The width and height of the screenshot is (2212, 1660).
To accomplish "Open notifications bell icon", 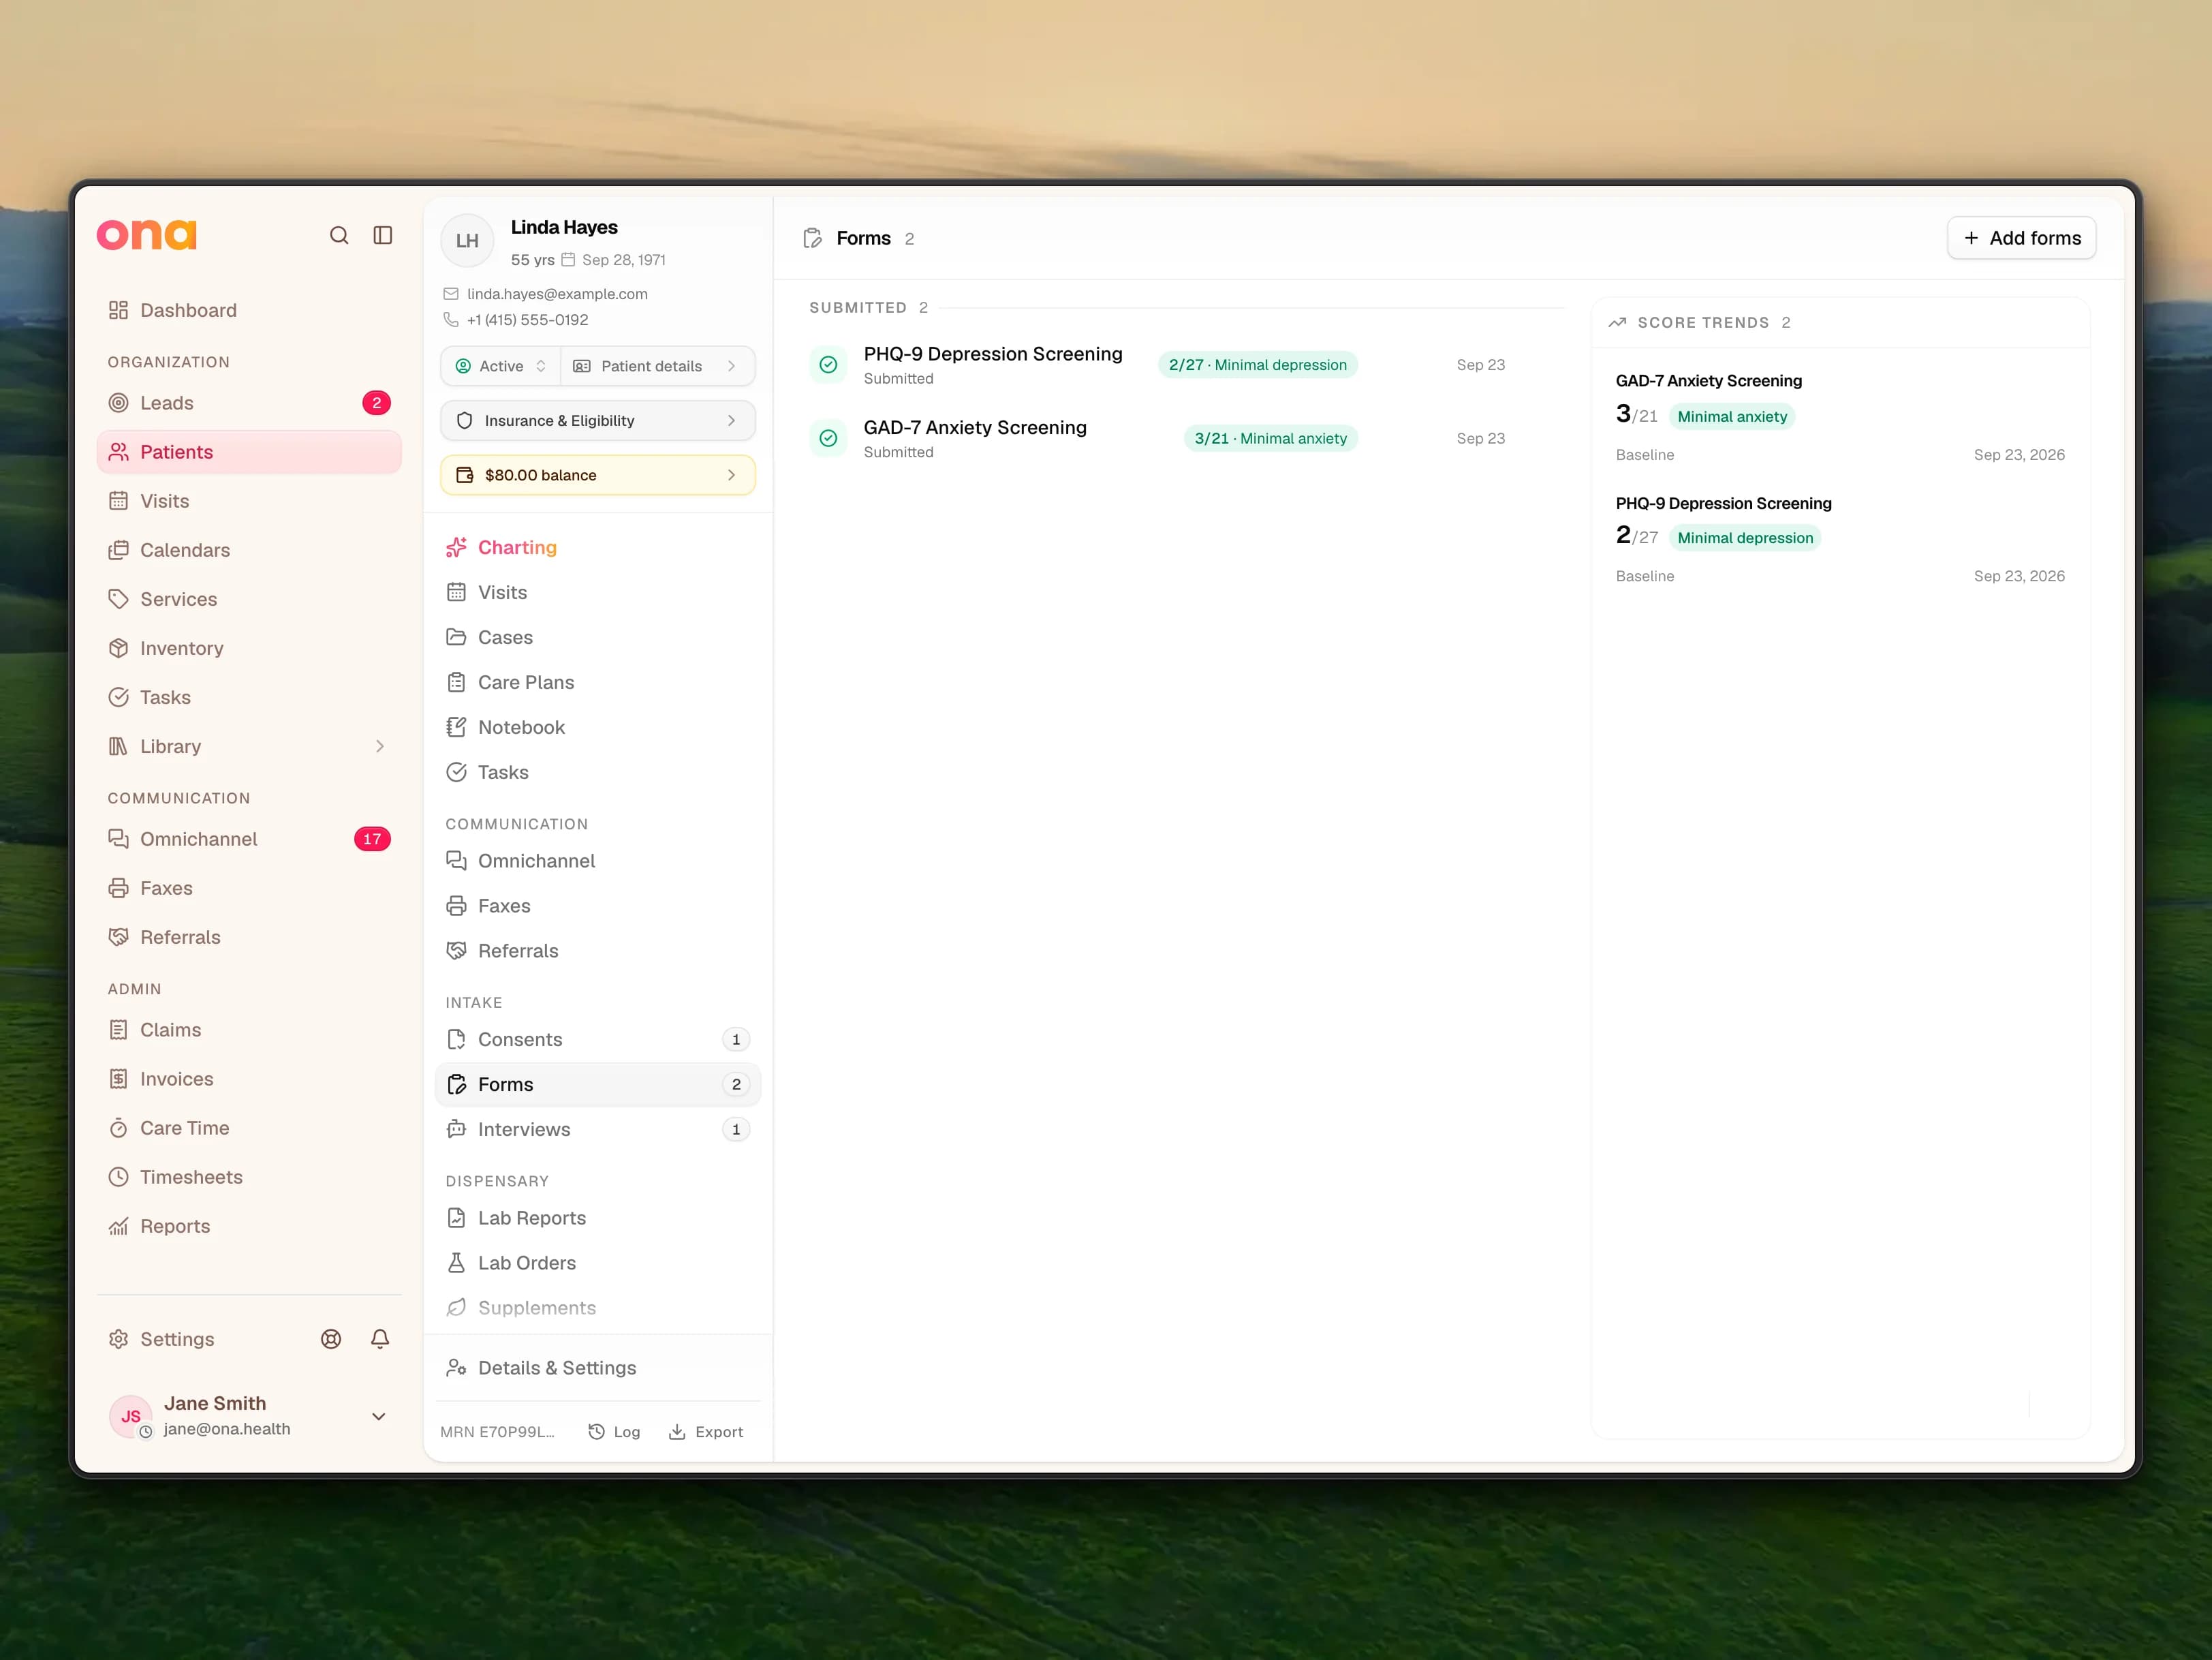I will pos(380,1339).
